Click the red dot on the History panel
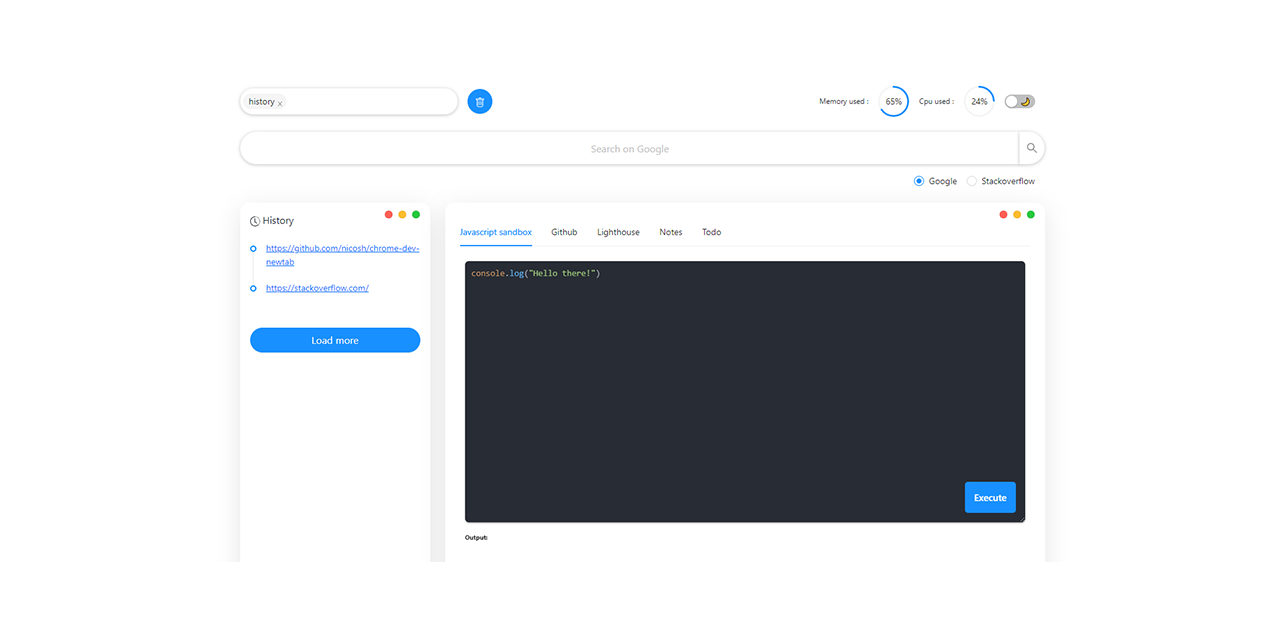The height and width of the screenshot is (640, 1280). [388, 214]
